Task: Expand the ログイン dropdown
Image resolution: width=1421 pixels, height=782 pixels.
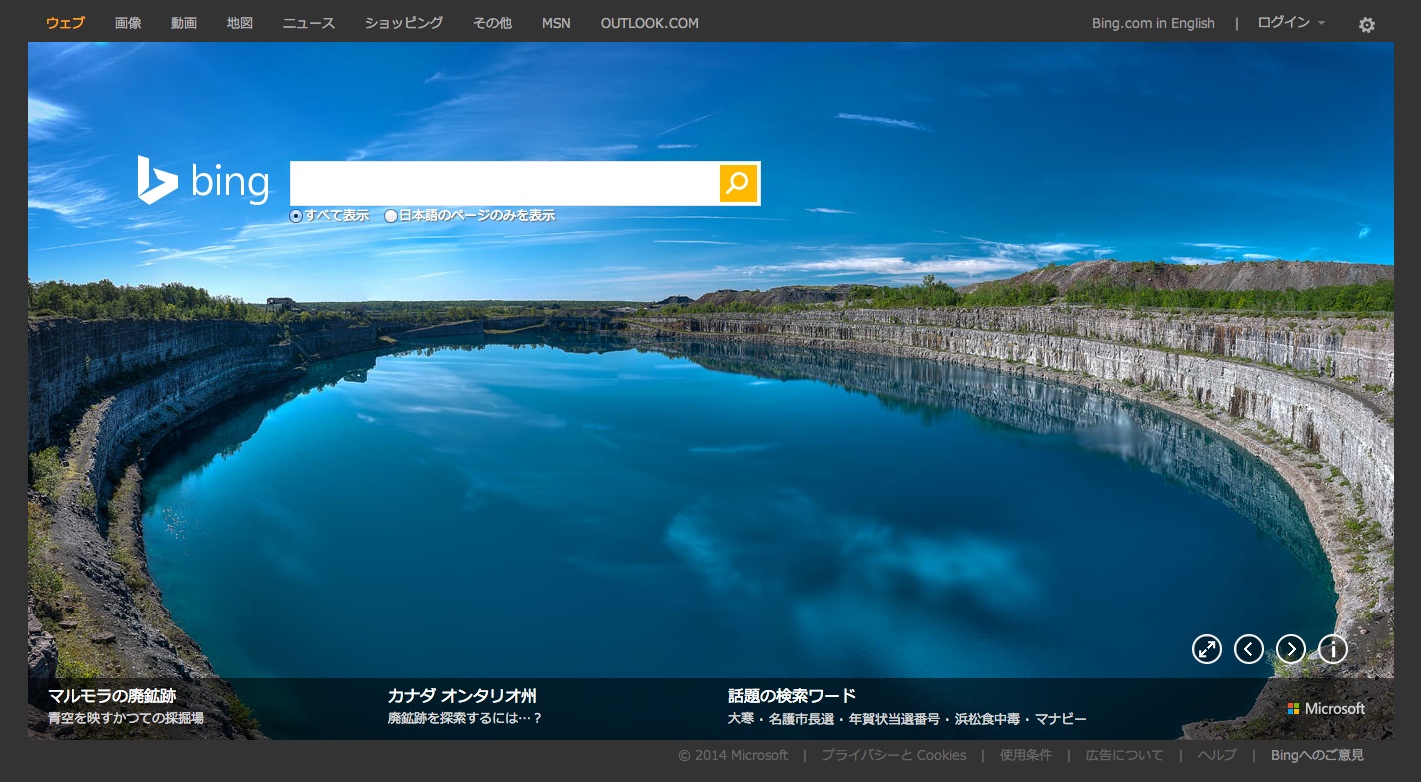Action: click(1290, 23)
